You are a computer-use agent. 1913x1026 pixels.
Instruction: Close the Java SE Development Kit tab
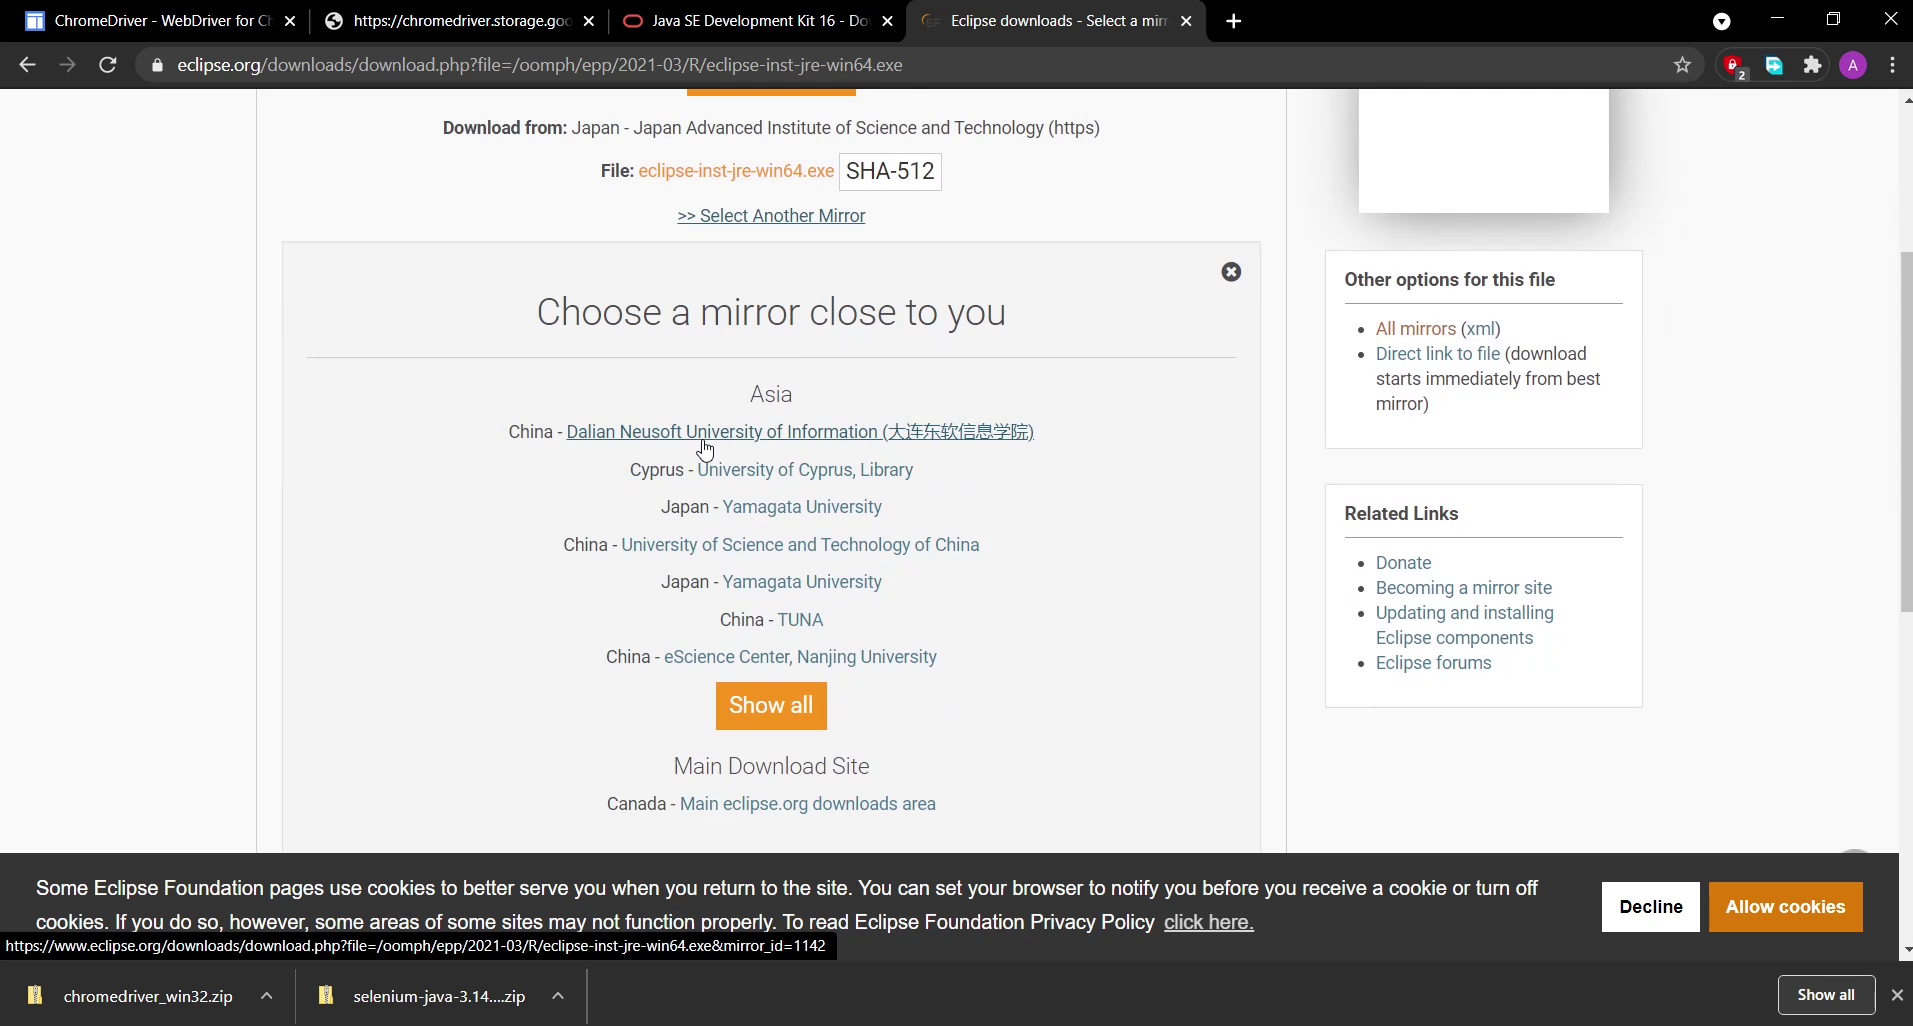click(887, 21)
